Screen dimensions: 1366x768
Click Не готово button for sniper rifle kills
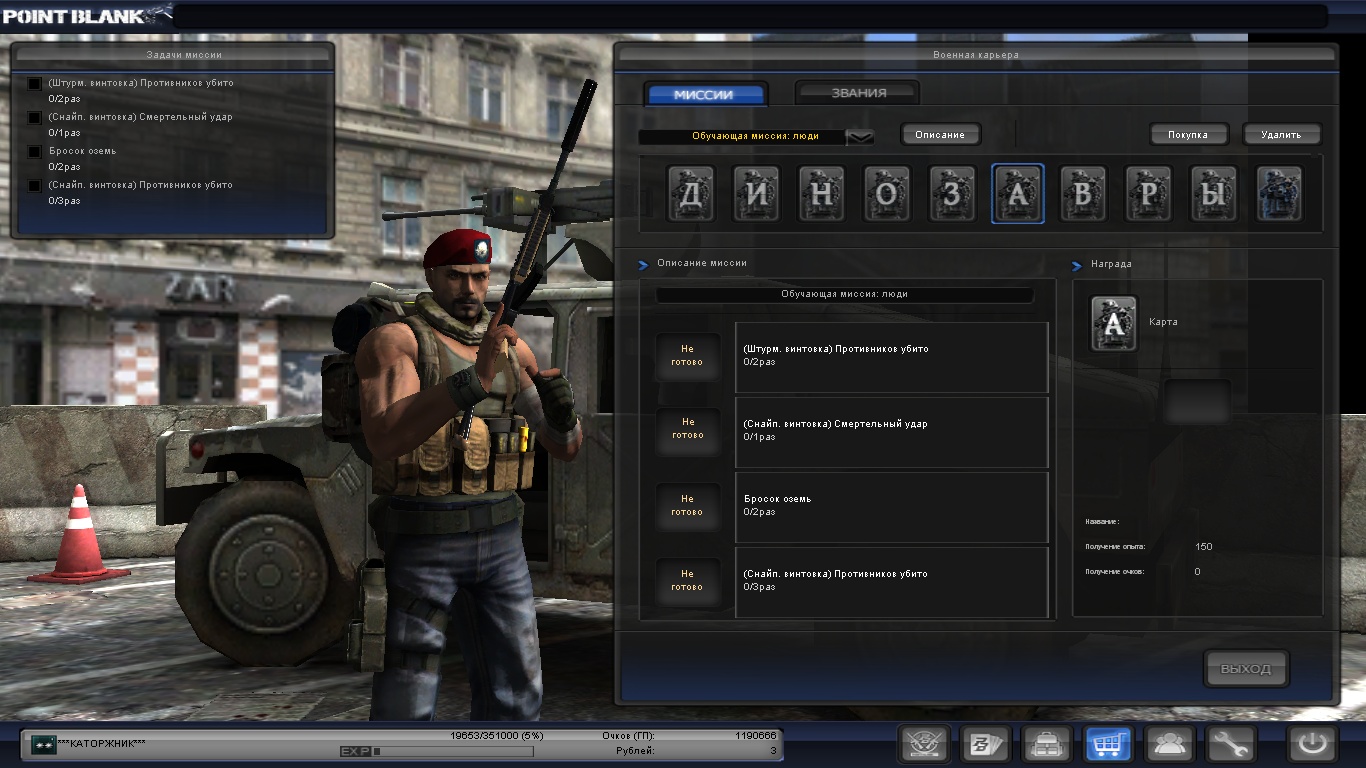[687, 580]
